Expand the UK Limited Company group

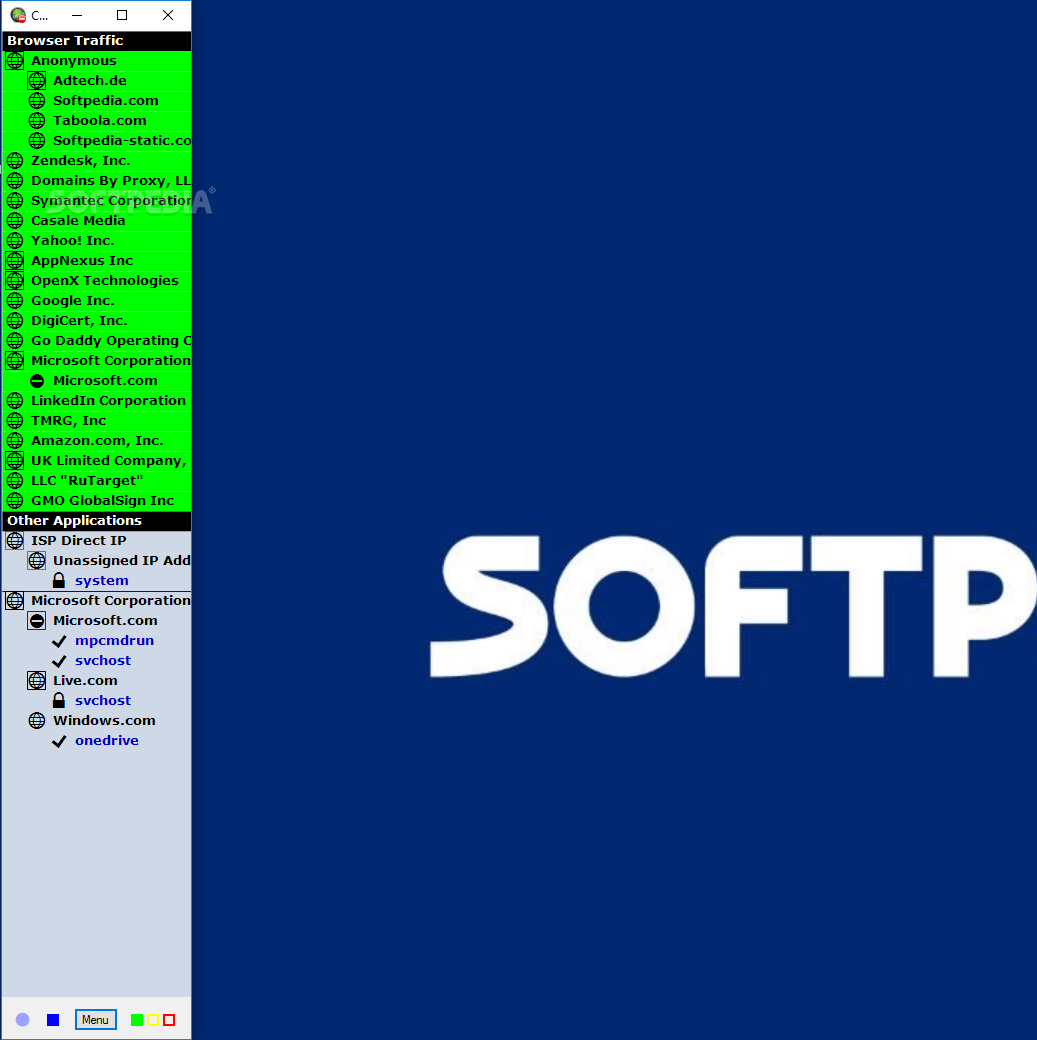pyautogui.click(x=15, y=461)
